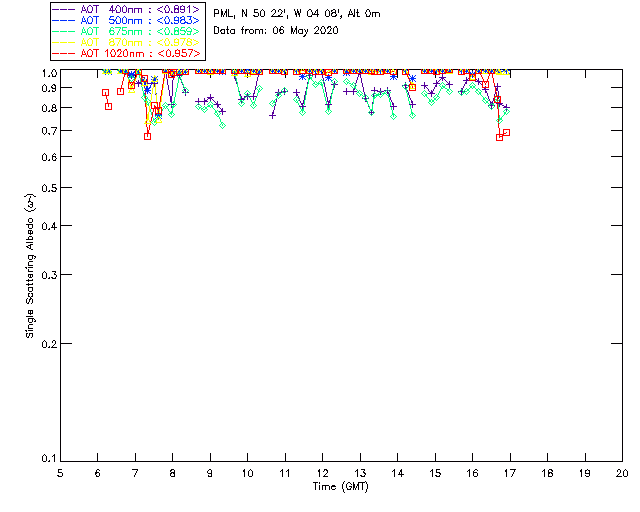This screenshot has width=640, height=512.
Task: Click the Single Scattering Albedo y-axis label
Action: (x=30, y=266)
